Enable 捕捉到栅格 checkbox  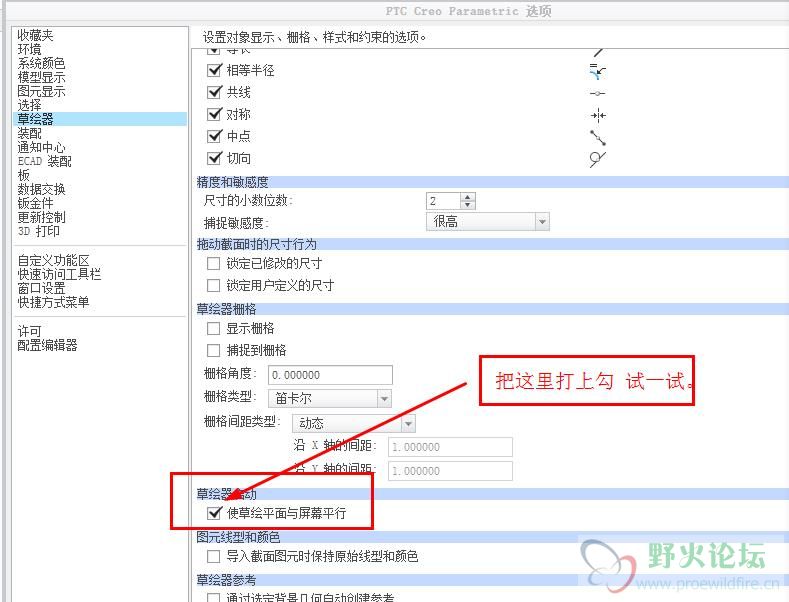[213, 350]
